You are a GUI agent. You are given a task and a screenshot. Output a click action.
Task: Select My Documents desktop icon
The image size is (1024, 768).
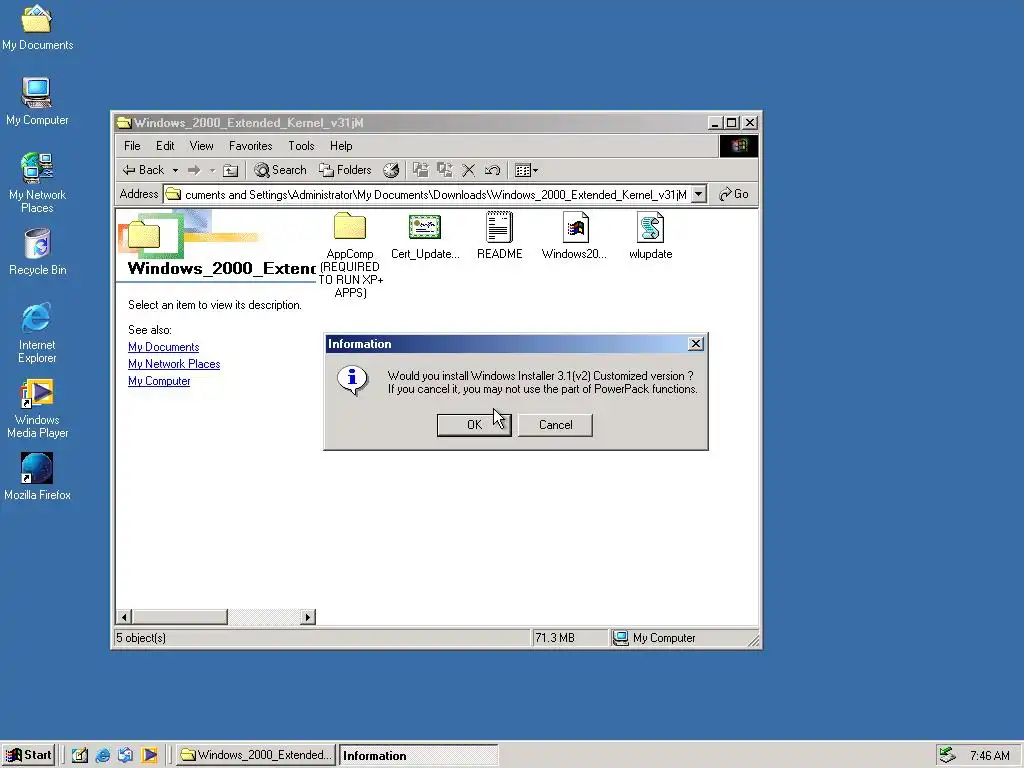pos(37,27)
